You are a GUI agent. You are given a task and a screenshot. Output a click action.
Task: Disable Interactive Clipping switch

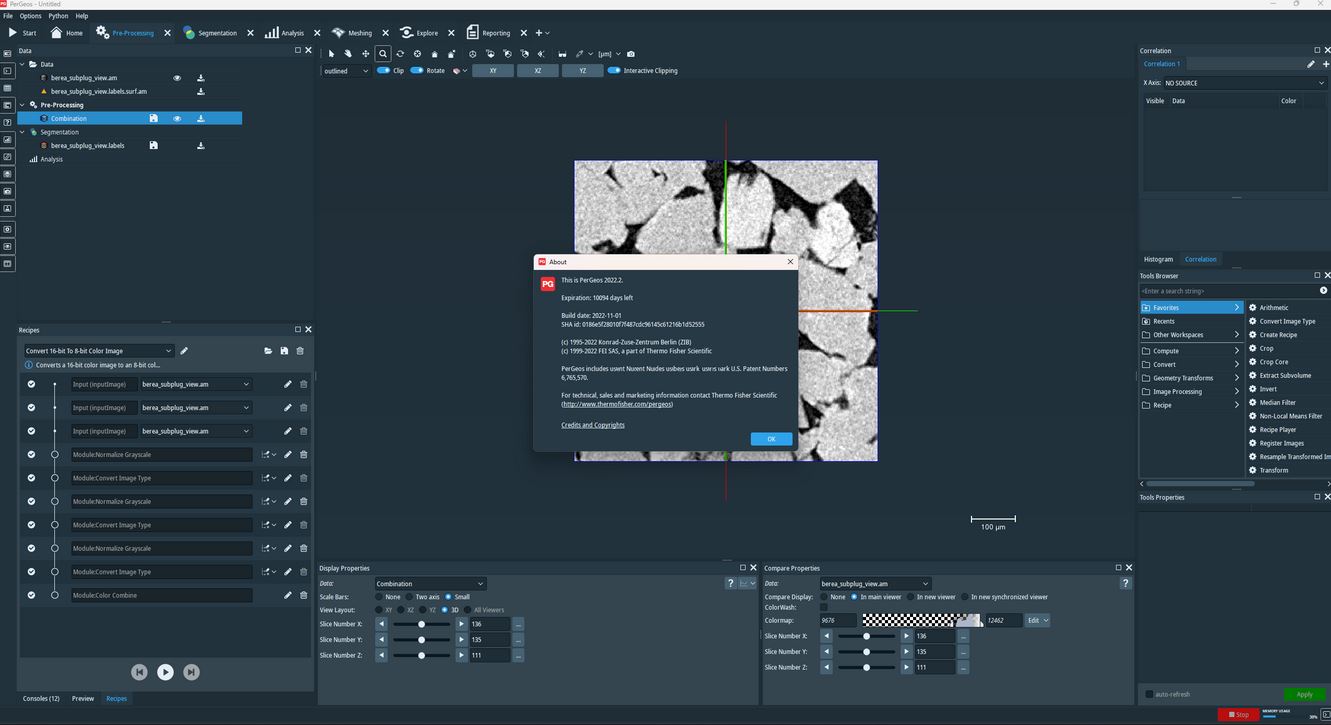point(614,70)
